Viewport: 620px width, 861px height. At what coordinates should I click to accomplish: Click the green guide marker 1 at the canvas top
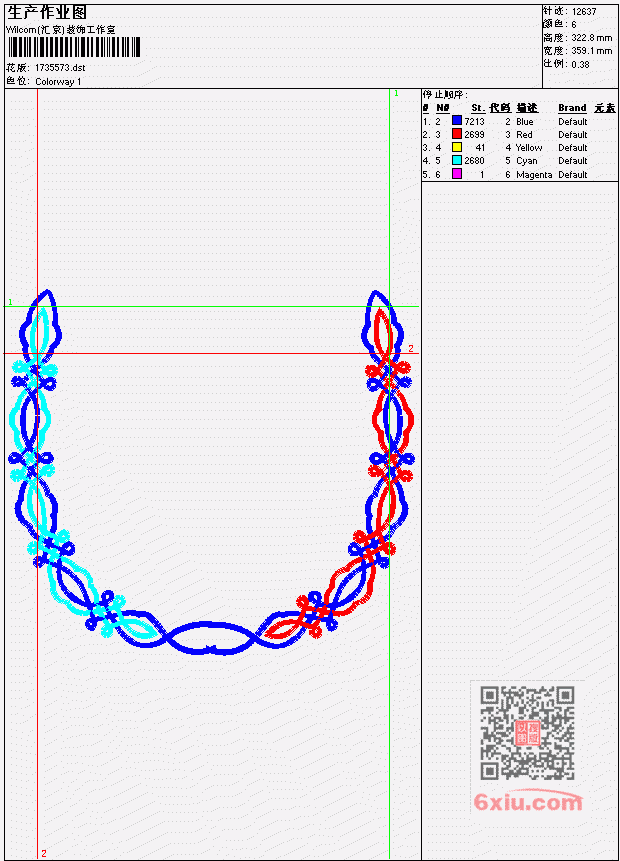[396, 94]
